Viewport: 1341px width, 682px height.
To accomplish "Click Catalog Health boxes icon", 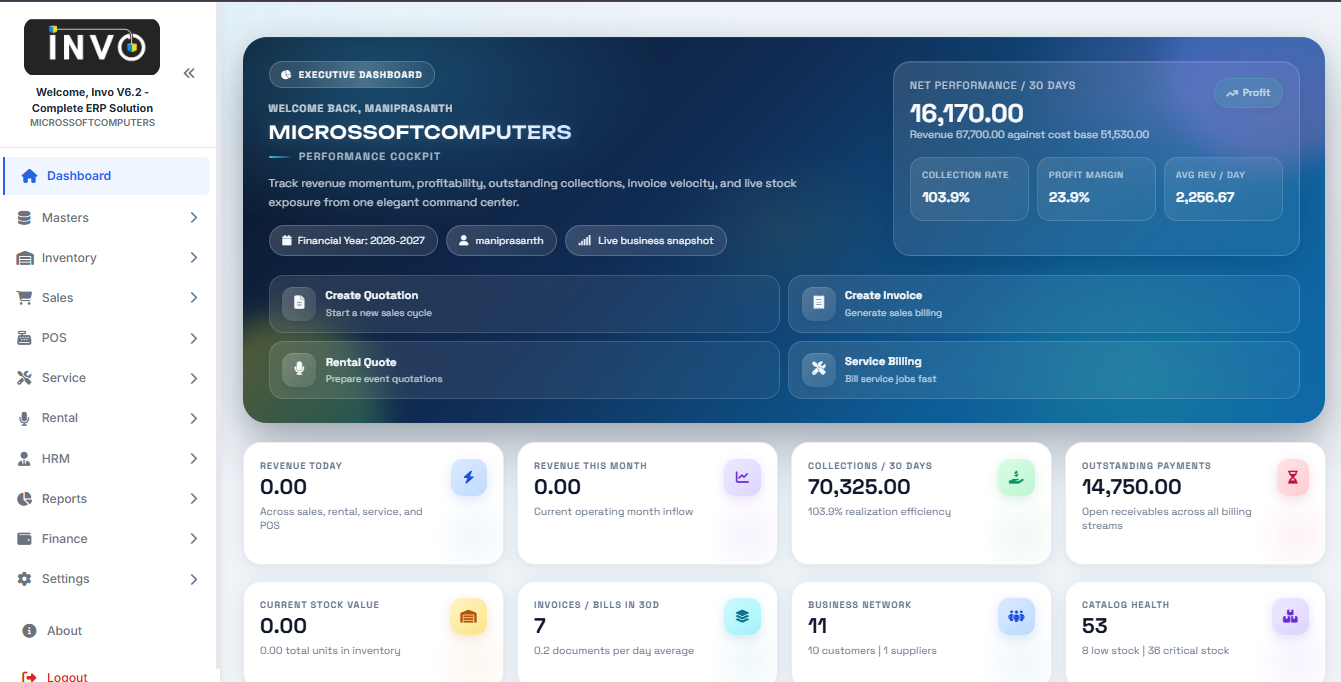I will click(1290, 617).
